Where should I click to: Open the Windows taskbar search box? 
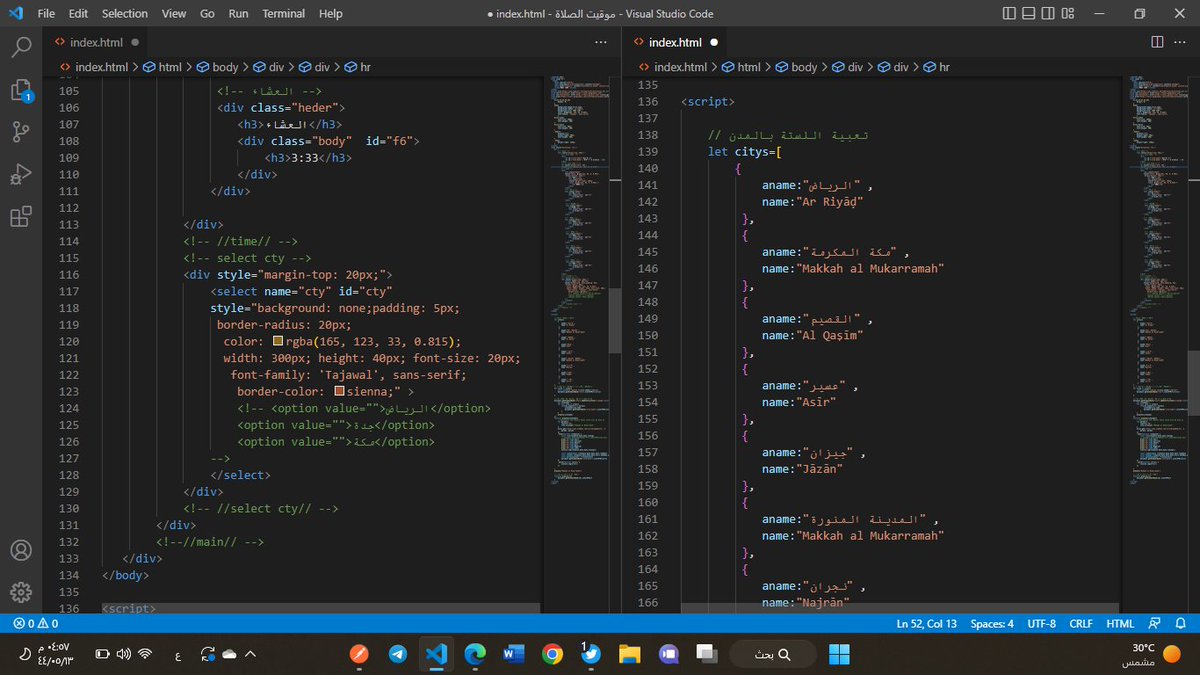click(775, 654)
